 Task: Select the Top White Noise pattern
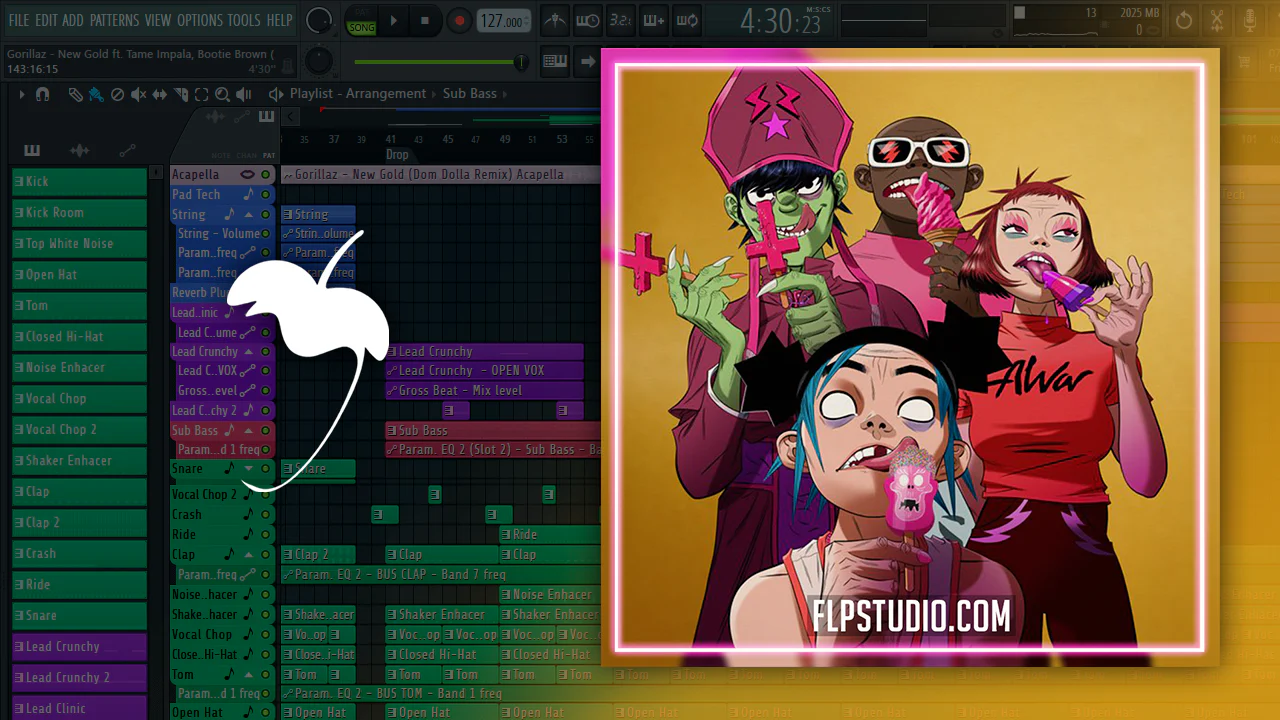pyautogui.click(x=79, y=244)
